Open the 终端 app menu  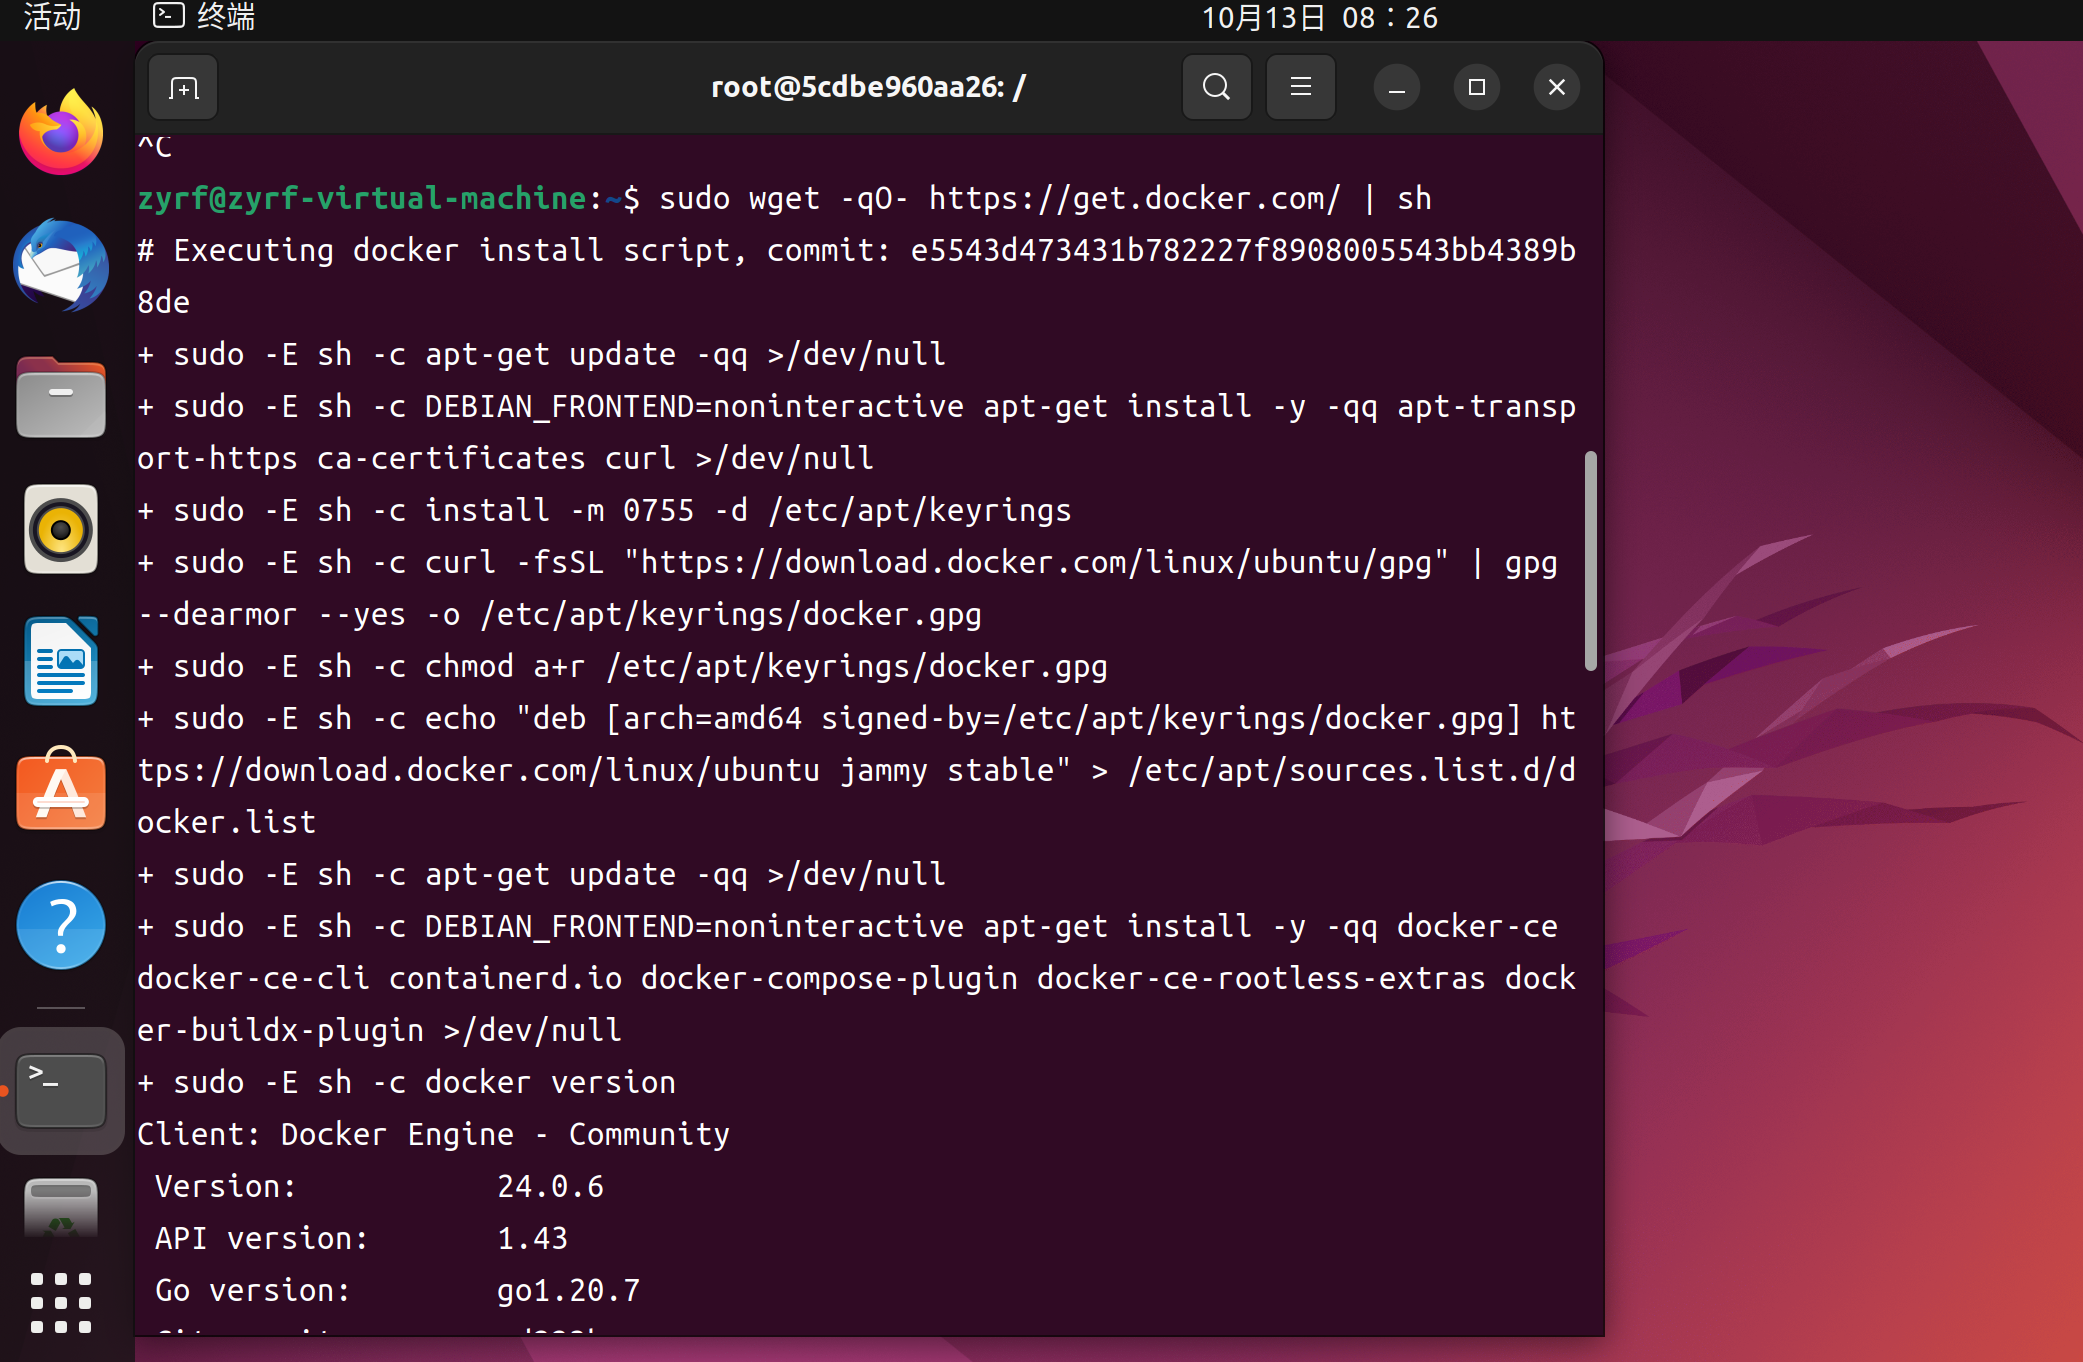pyautogui.click(x=205, y=17)
